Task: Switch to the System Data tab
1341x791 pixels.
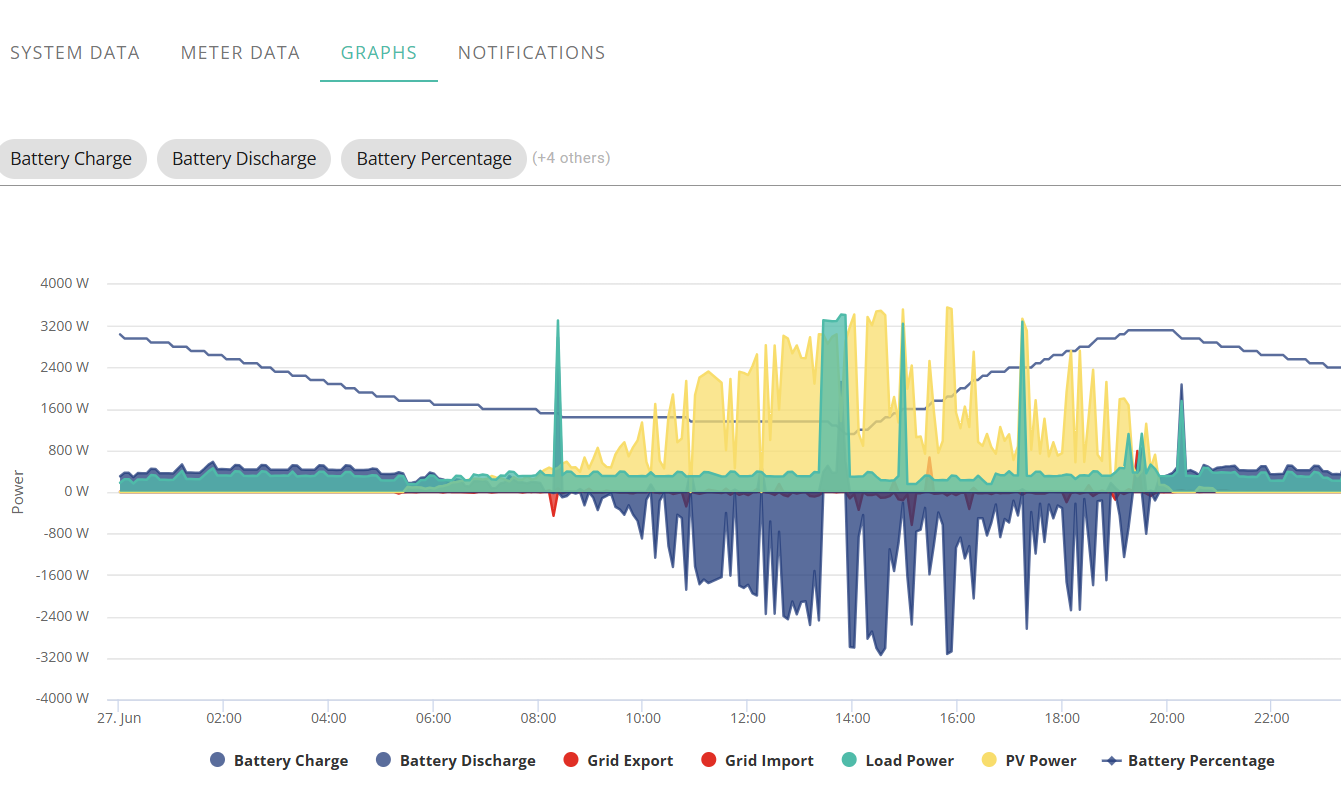Action: tap(75, 53)
